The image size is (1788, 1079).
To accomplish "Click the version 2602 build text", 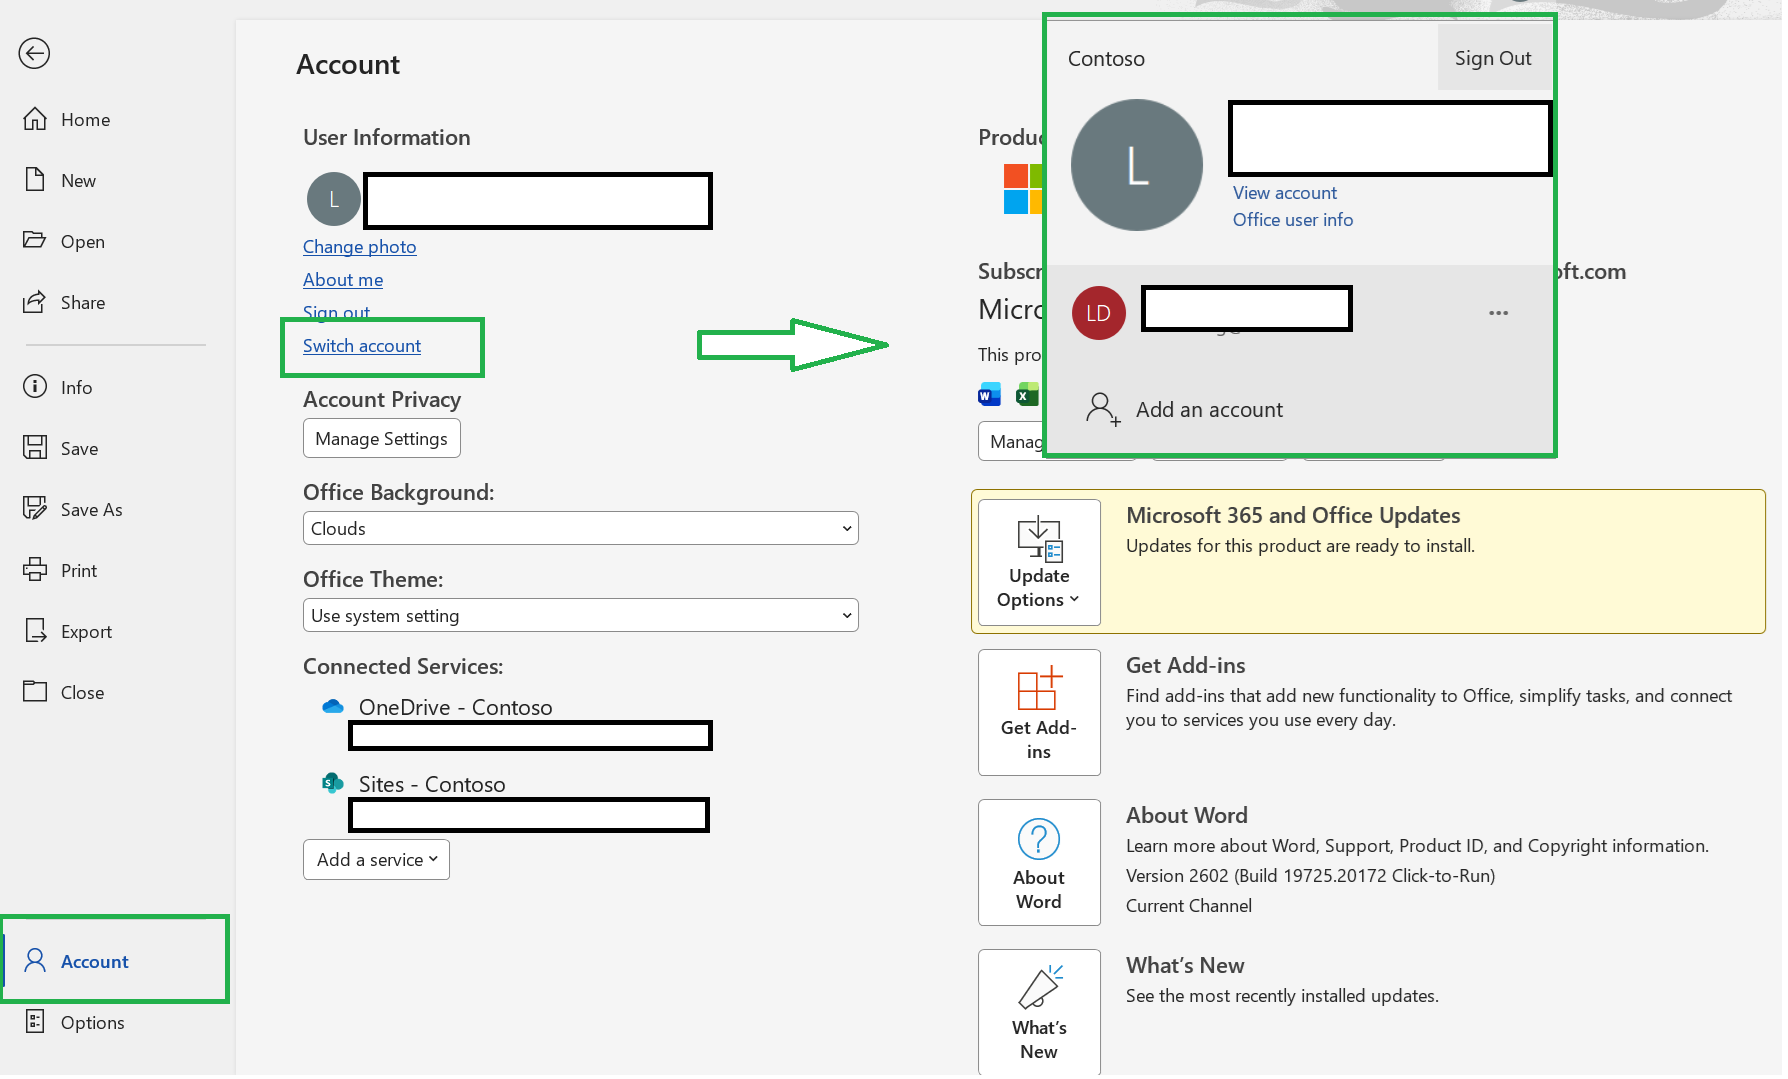I will [x=1311, y=876].
